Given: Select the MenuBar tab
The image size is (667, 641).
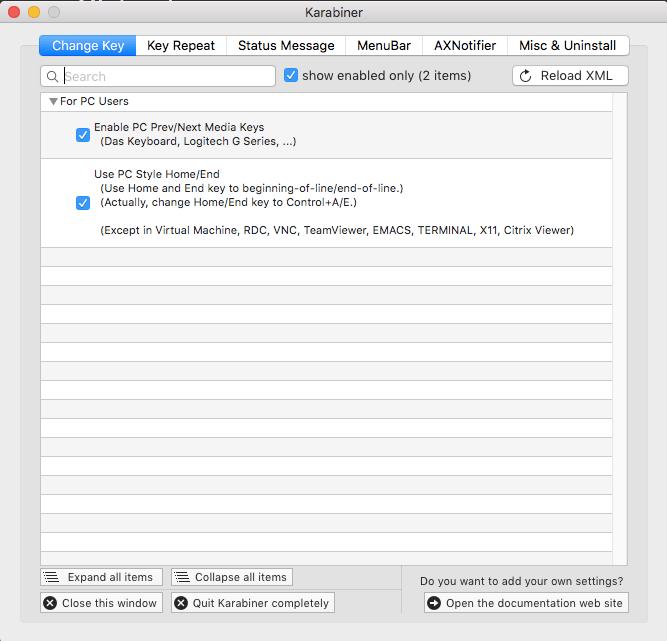Looking at the screenshot, I should point(384,46).
